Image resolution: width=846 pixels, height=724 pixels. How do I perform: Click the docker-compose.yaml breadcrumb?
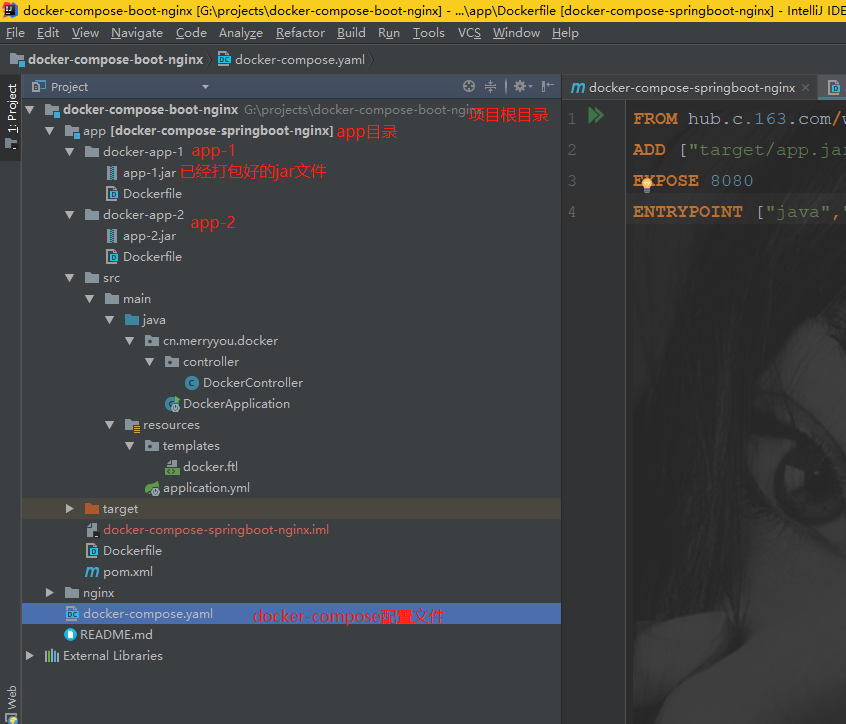pyautogui.click(x=291, y=60)
